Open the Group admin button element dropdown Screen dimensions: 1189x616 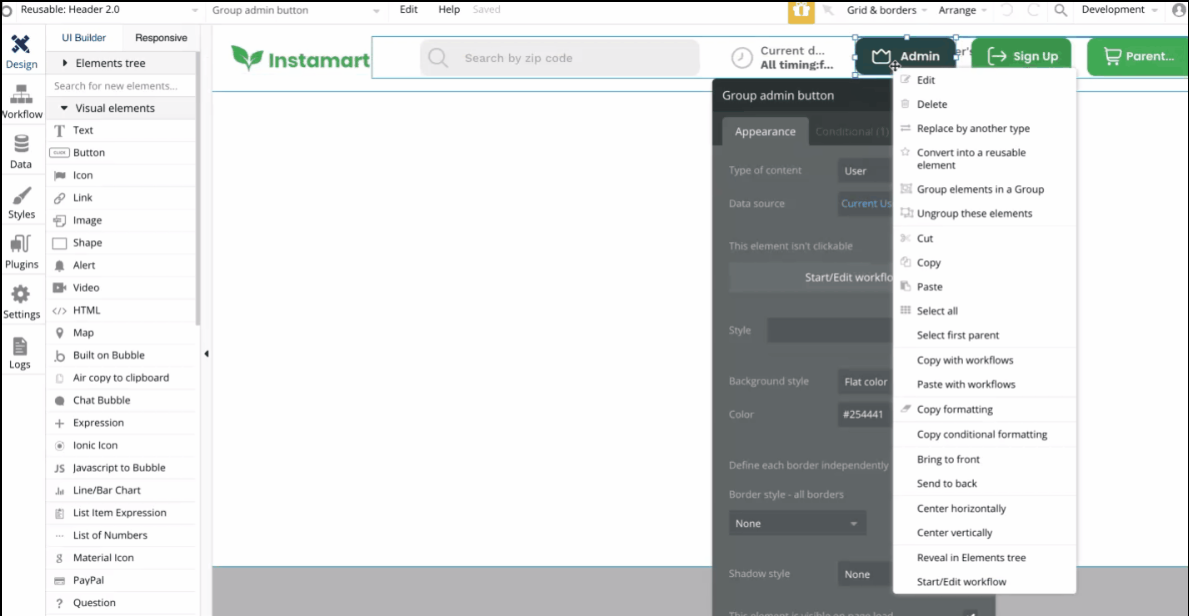[296, 10]
